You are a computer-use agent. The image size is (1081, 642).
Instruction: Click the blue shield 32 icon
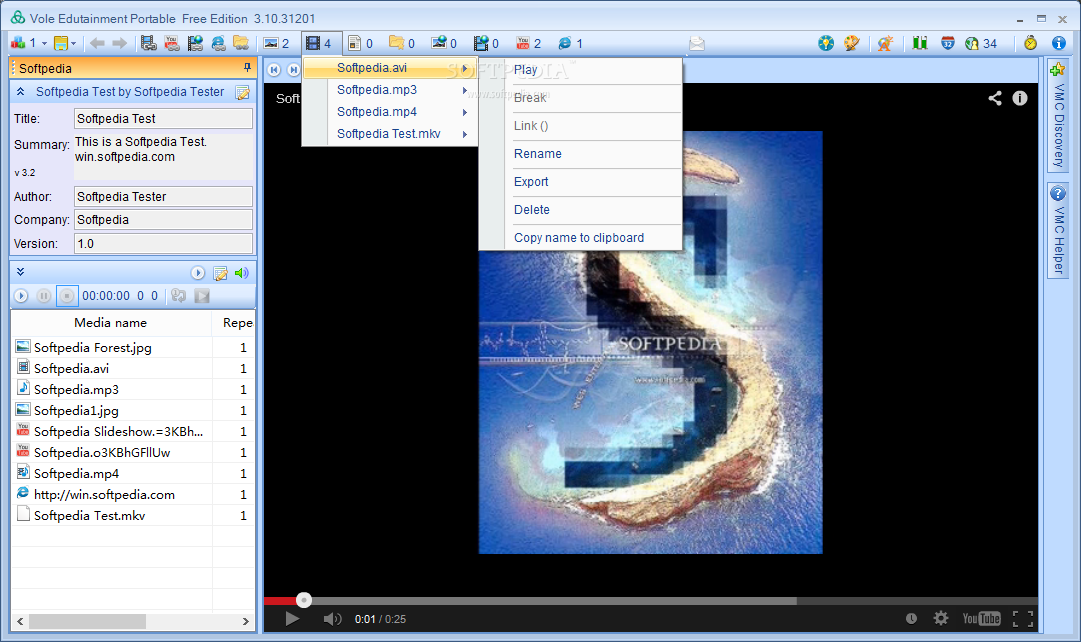(x=948, y=43)
